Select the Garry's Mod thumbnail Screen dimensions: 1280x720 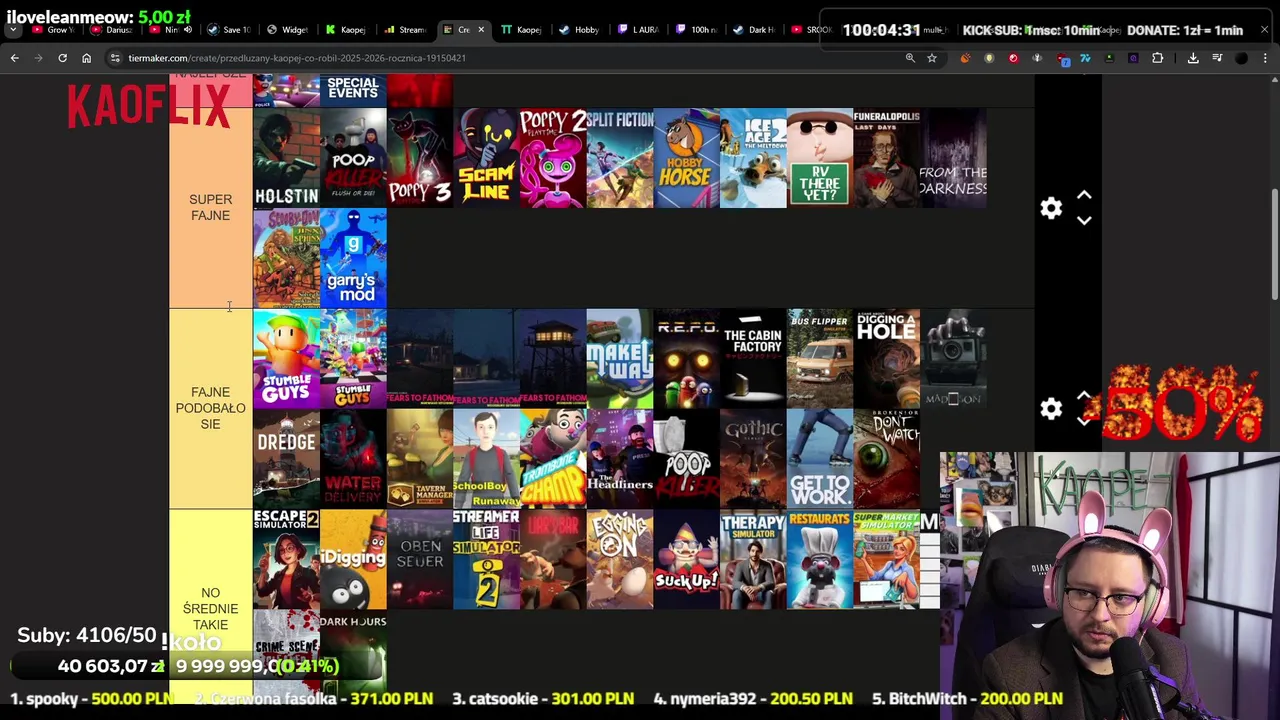pos(353,258)
